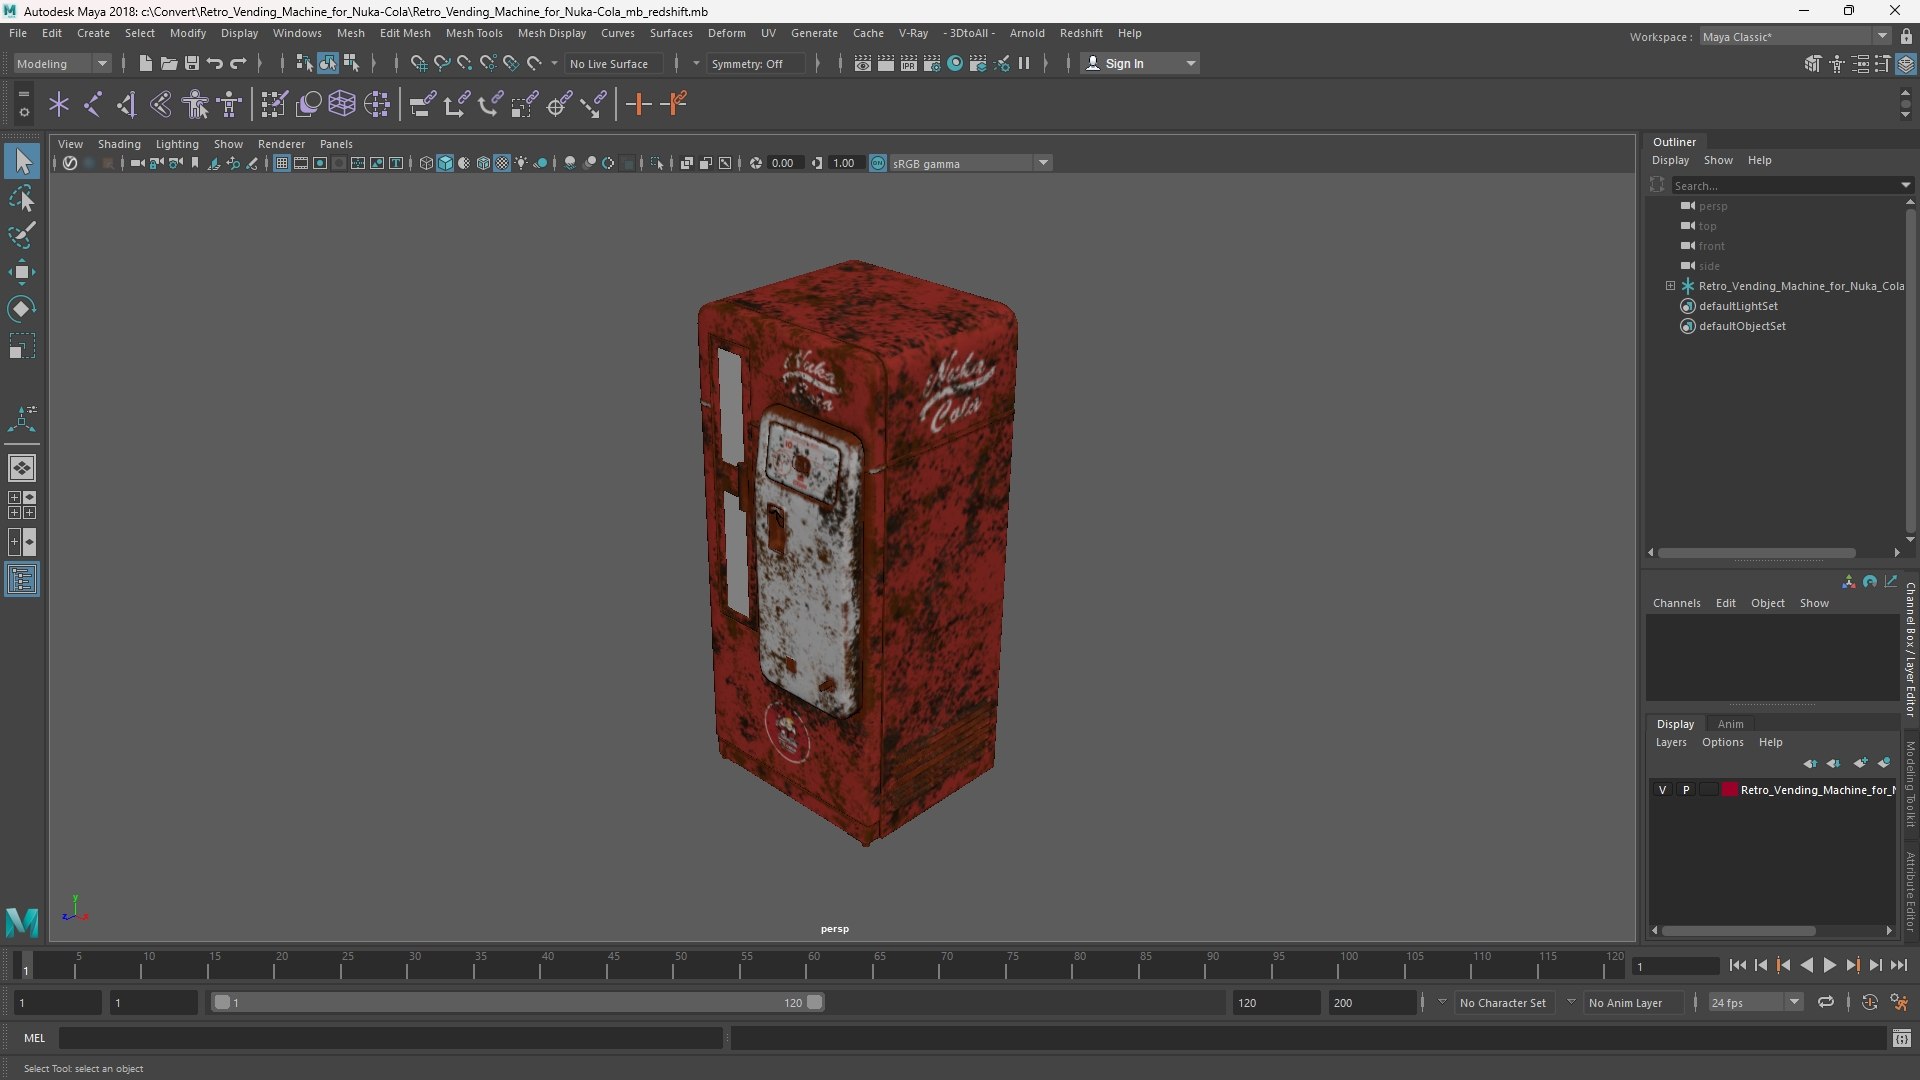Click the Save Scene icon
1920x1080 pixels.
191,63
